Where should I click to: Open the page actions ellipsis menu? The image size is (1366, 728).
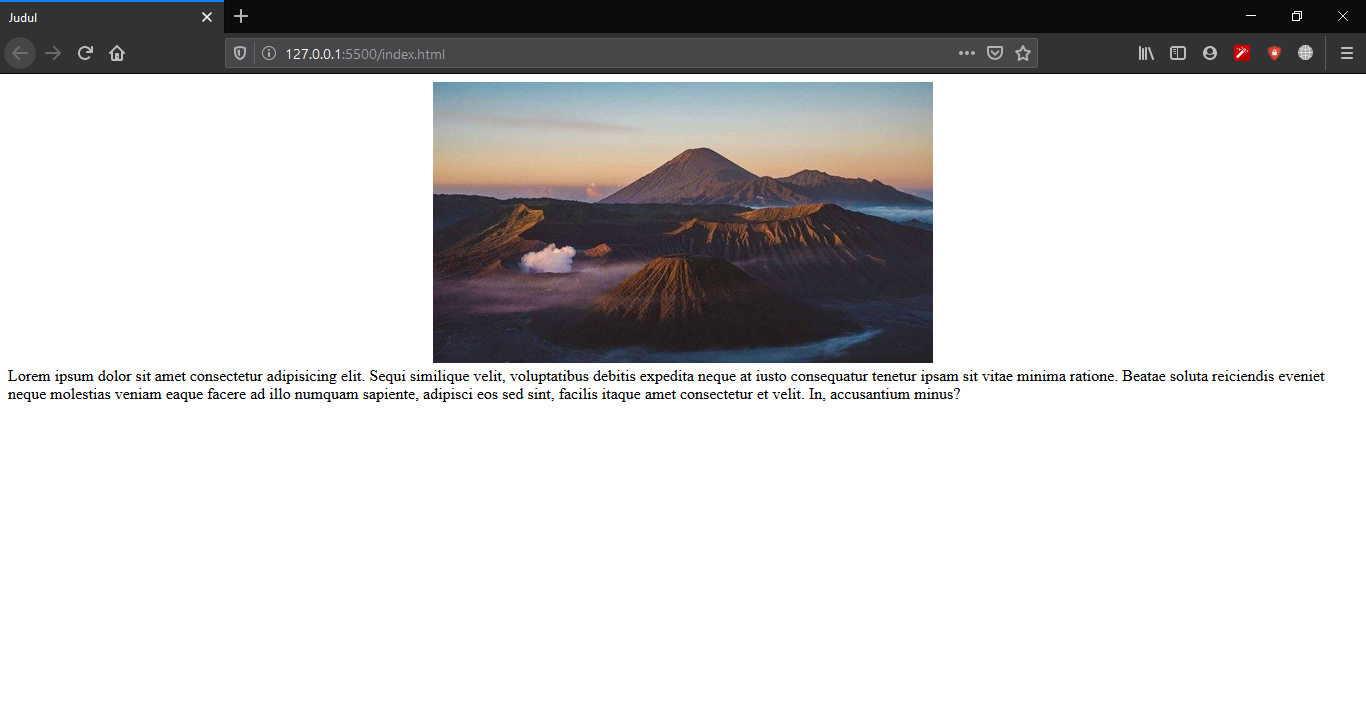coord(966,53)
